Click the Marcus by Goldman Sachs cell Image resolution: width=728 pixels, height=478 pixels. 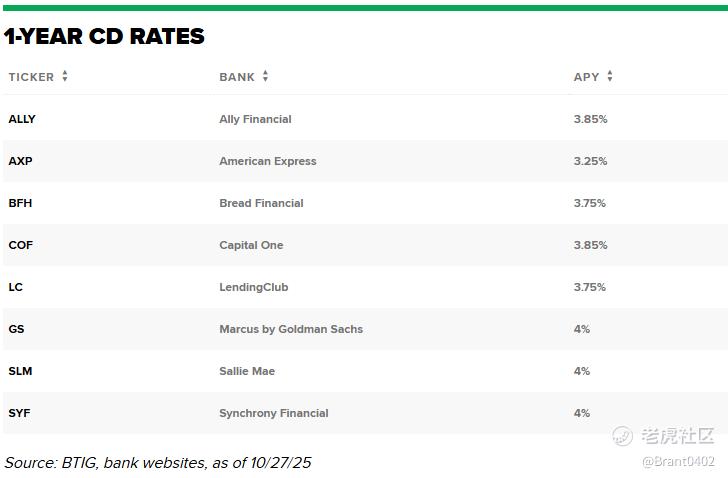point(291,329)
